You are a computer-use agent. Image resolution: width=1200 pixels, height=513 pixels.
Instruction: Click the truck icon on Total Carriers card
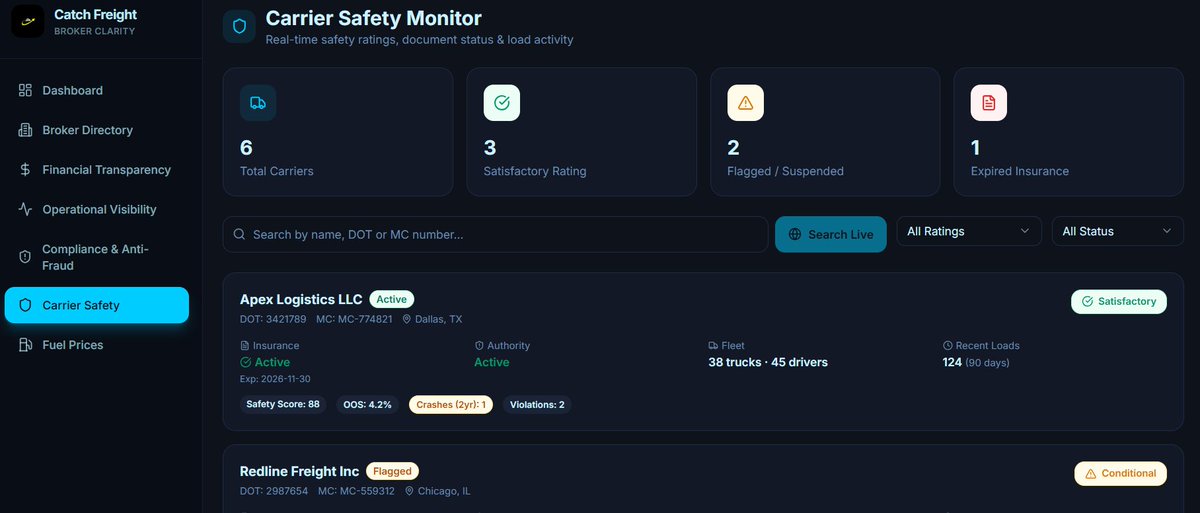(x=258, y=103)
